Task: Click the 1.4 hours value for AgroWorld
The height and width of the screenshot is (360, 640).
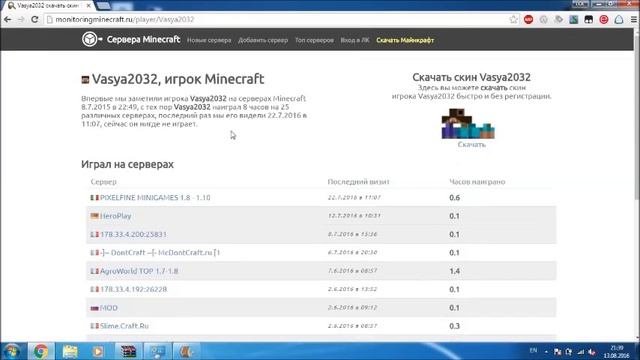Action: coord(454,271)
